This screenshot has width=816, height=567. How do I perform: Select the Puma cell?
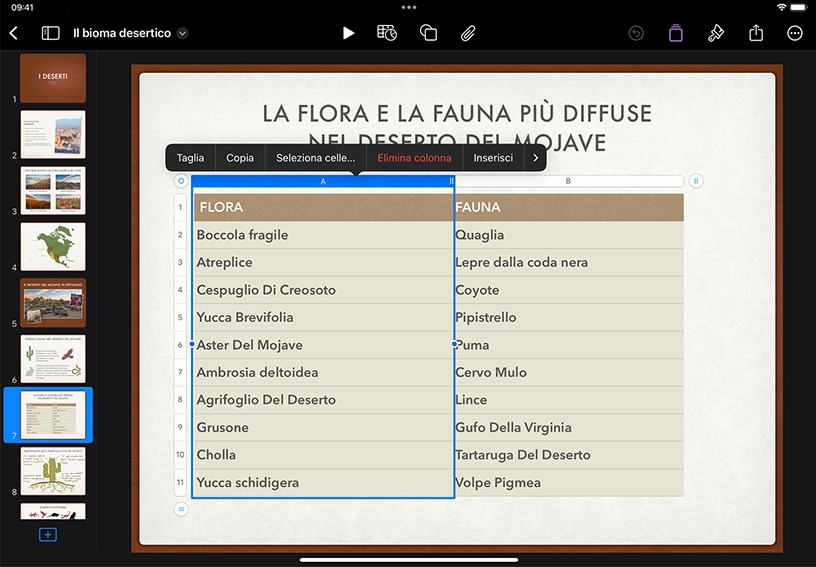click(x=569, y=345)
